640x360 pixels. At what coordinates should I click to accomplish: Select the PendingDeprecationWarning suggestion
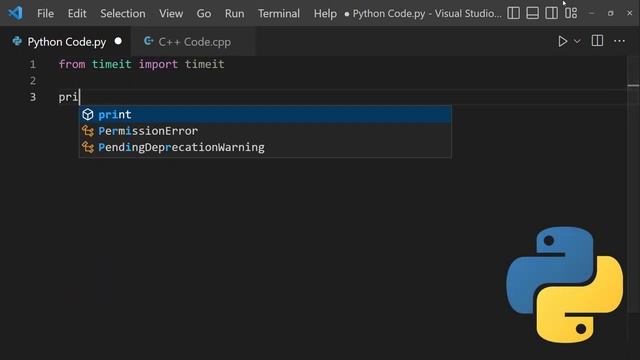tap(265, 147)
